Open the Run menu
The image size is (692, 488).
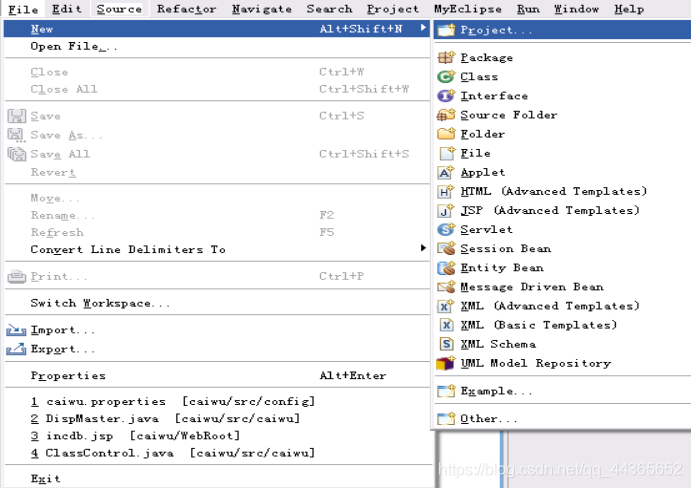528,9
